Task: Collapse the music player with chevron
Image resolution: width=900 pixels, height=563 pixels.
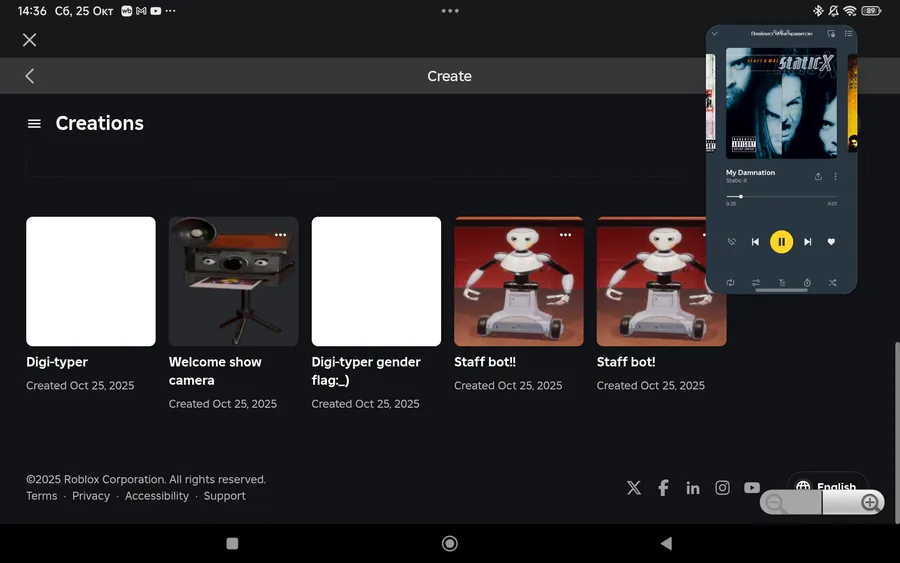Action: (x=715, y=33)
